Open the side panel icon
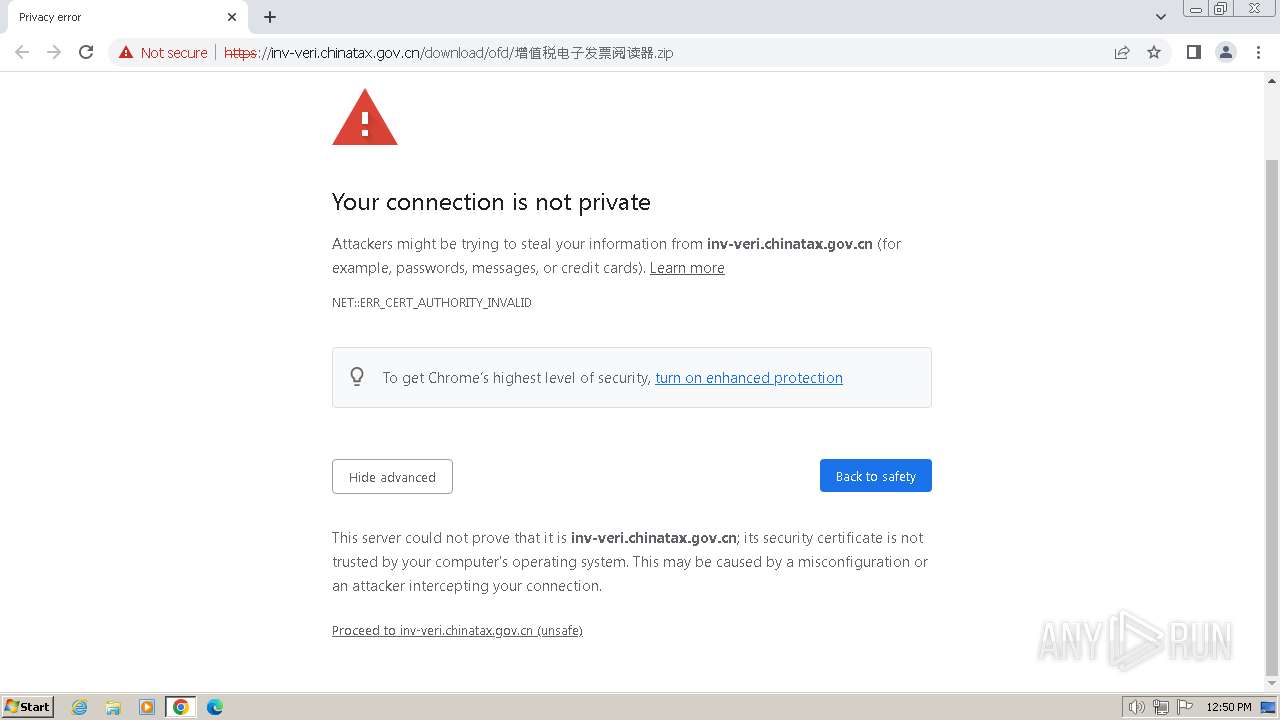The height and width of the screenshot is (720, 1280). 1193,52
